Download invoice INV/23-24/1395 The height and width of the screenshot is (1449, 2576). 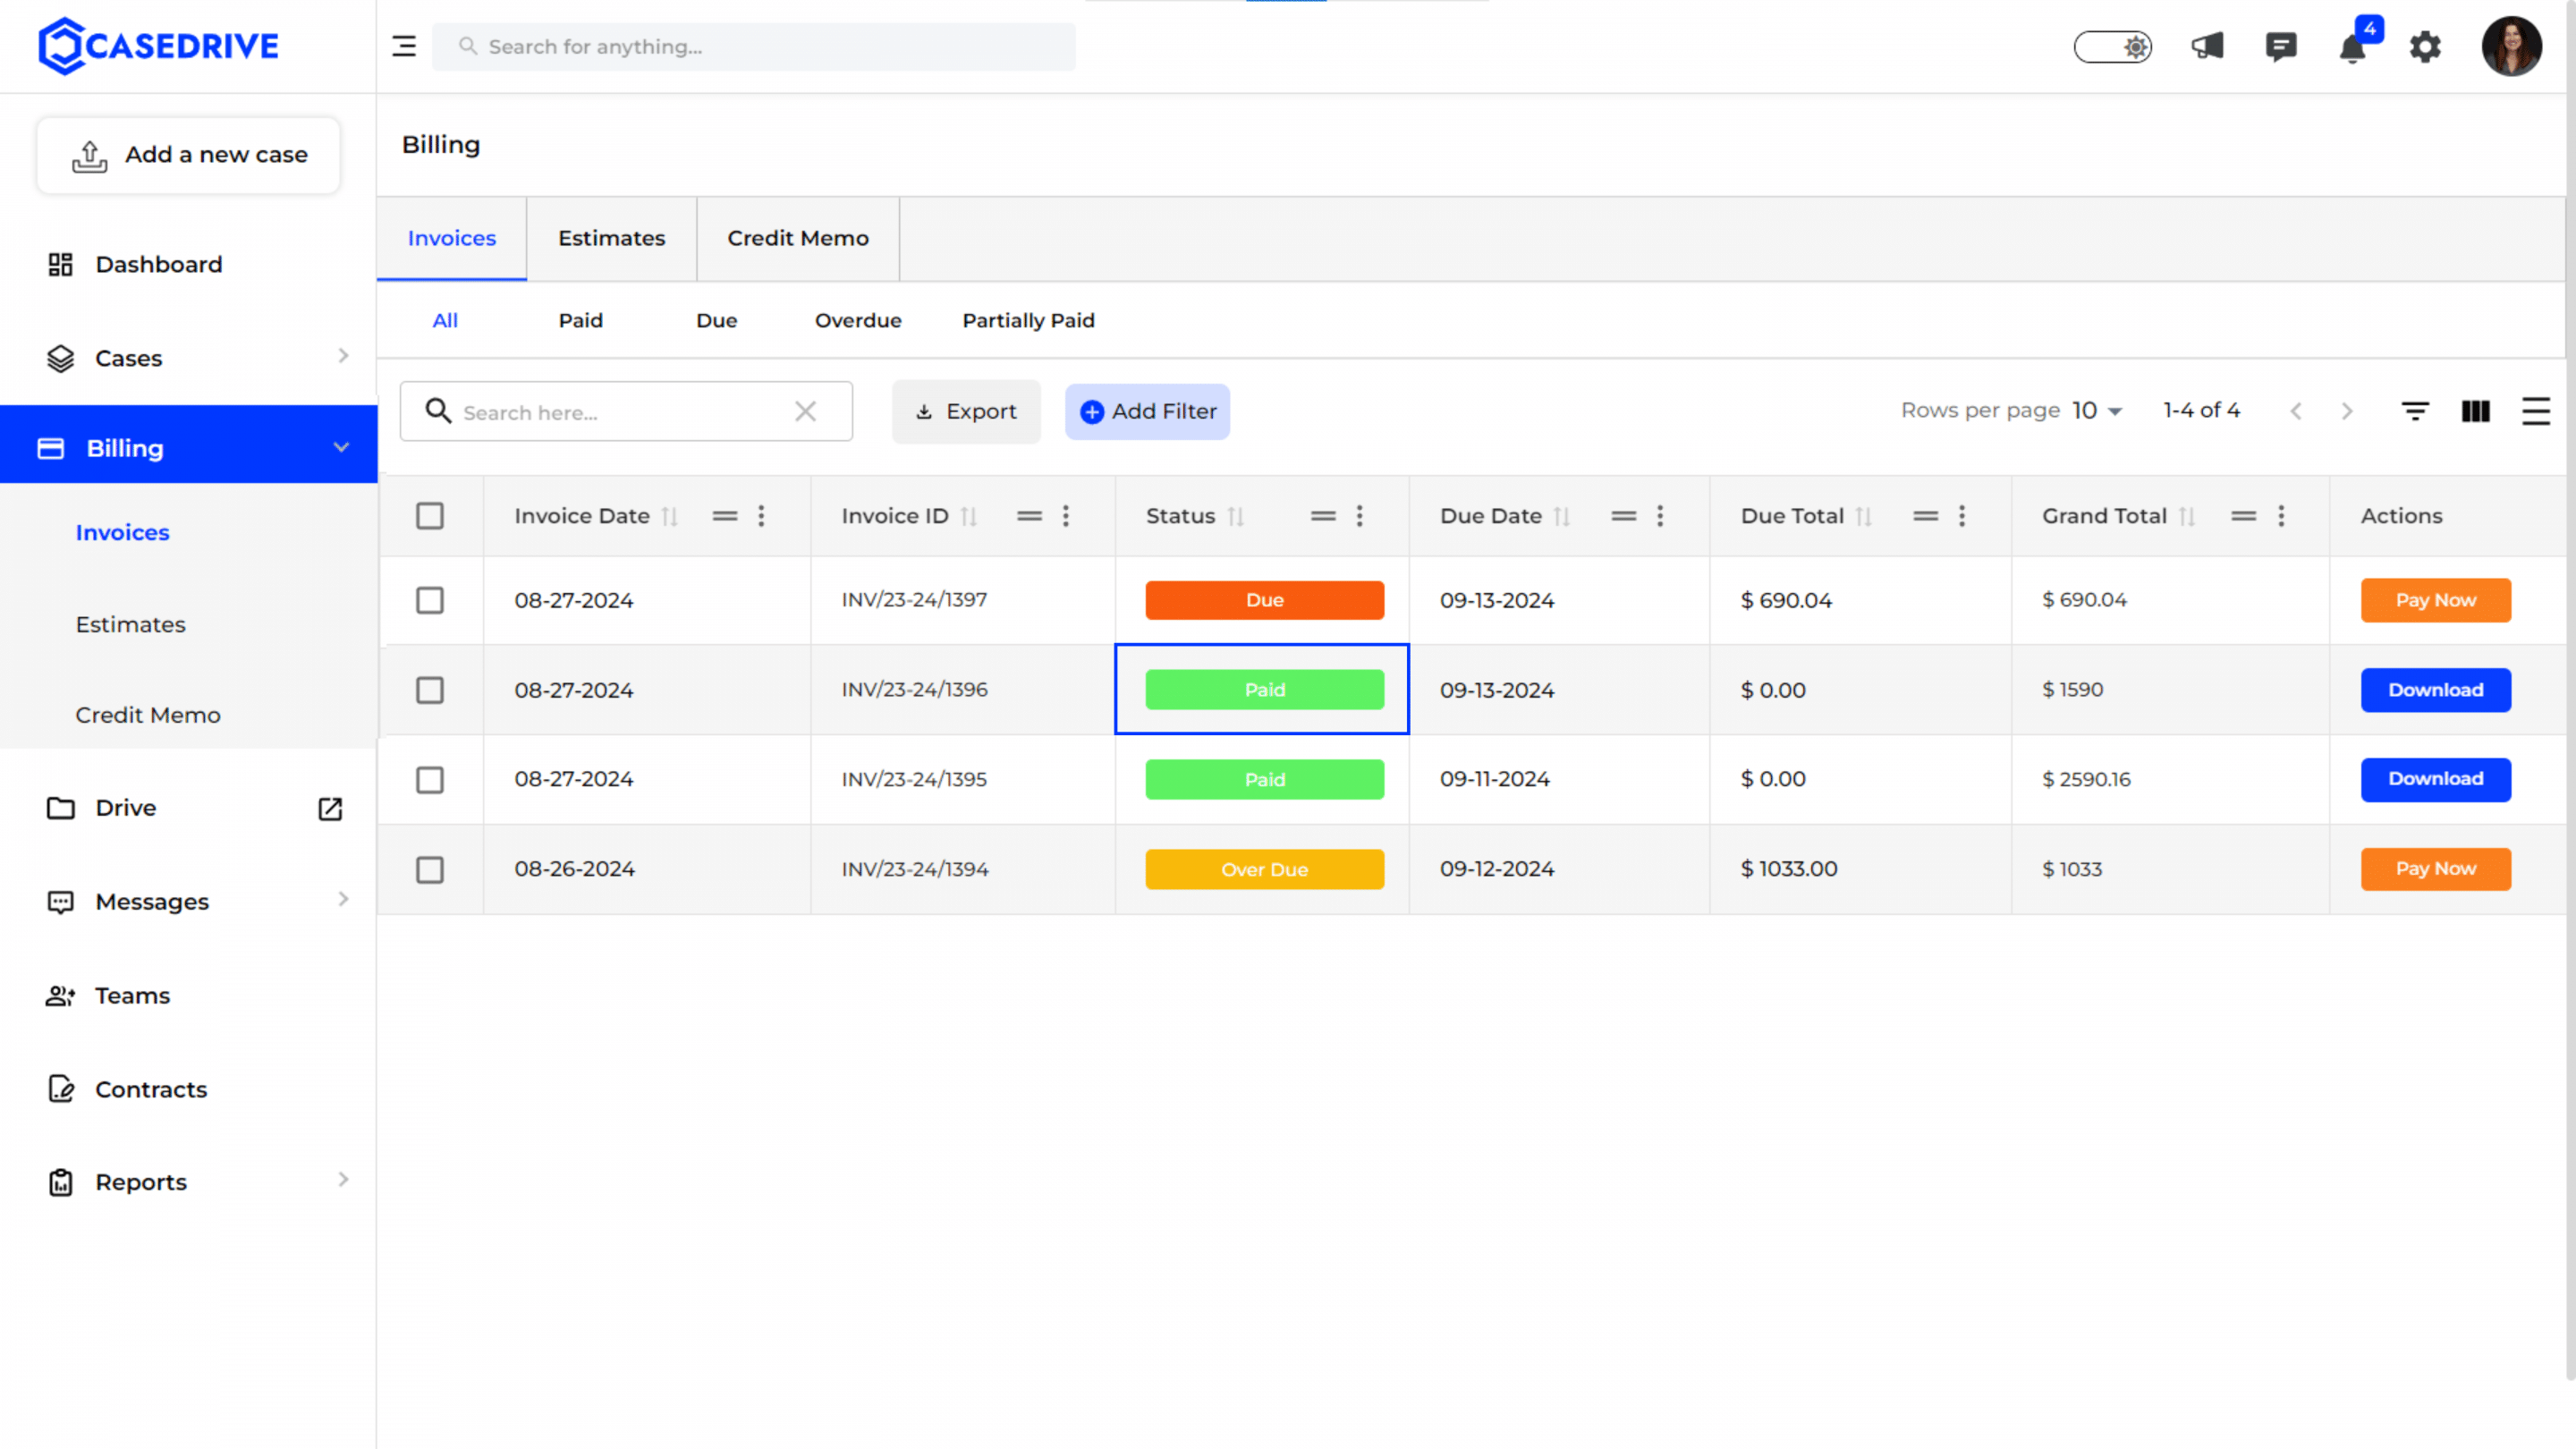coord(2435,779)
